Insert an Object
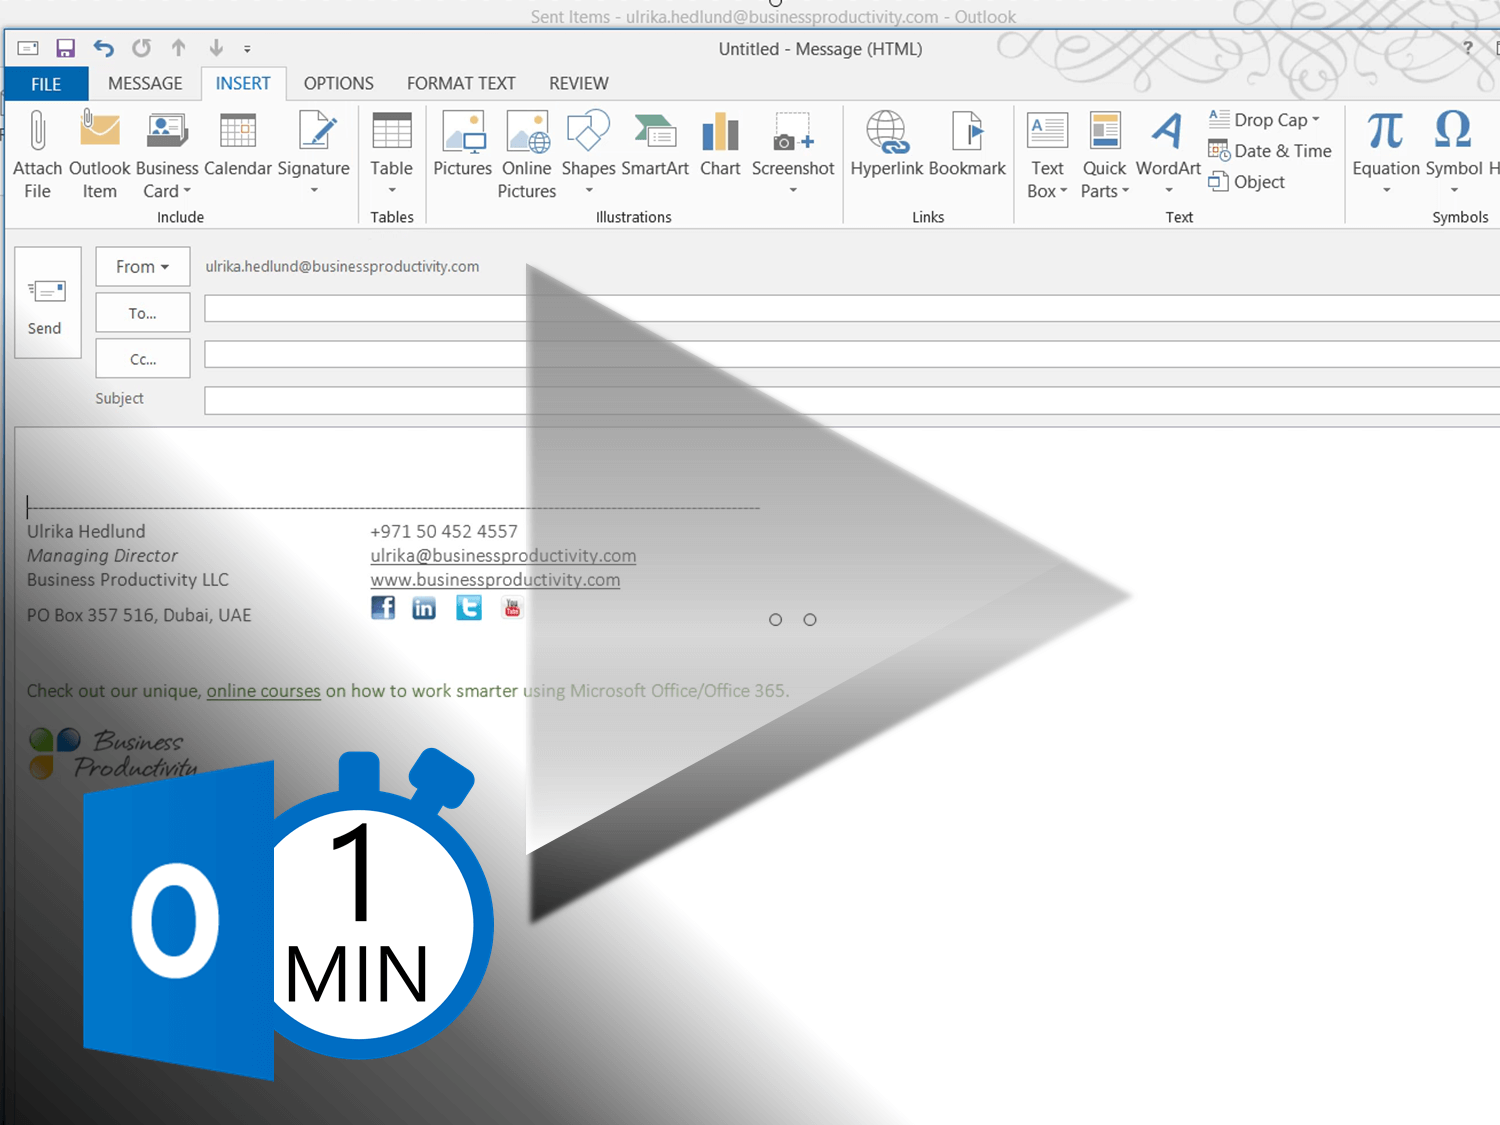1500x1125 pixels. tap(1246, 182)
